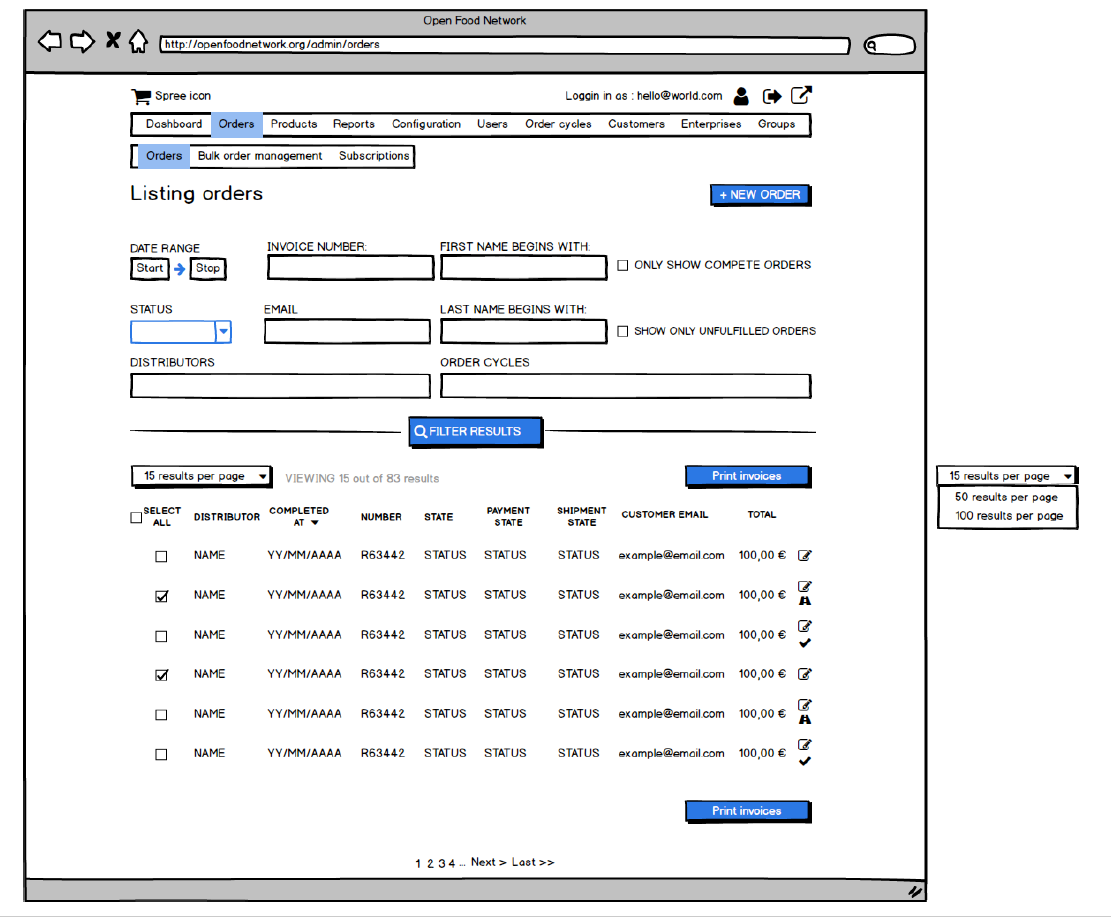Viewport: 1111px width, 917px height.
Task: Go to Next page link
Action: (x=488, y=862)
